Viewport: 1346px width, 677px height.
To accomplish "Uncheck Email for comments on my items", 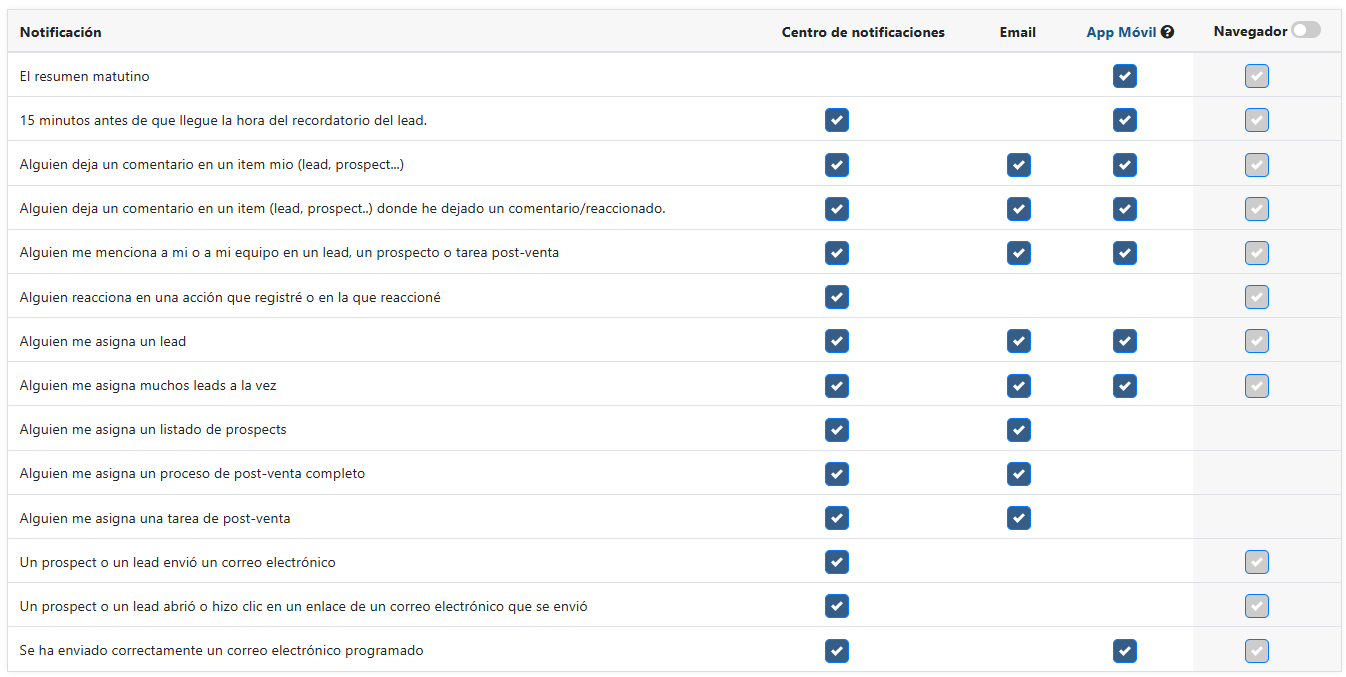I will (1019, 165).
